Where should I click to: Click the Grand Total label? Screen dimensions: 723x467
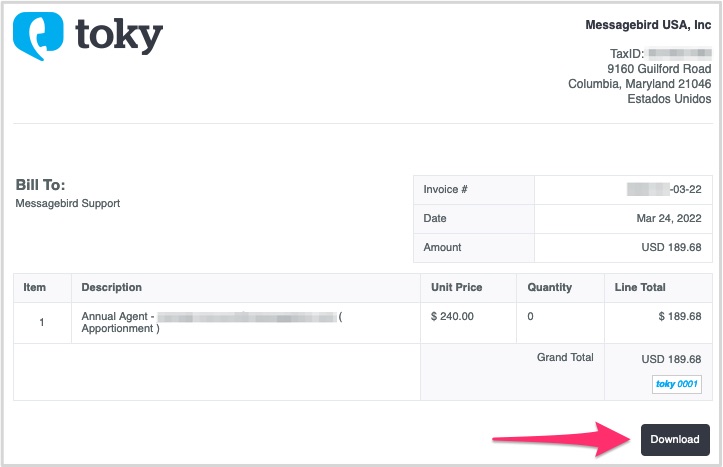coord(565,357)
